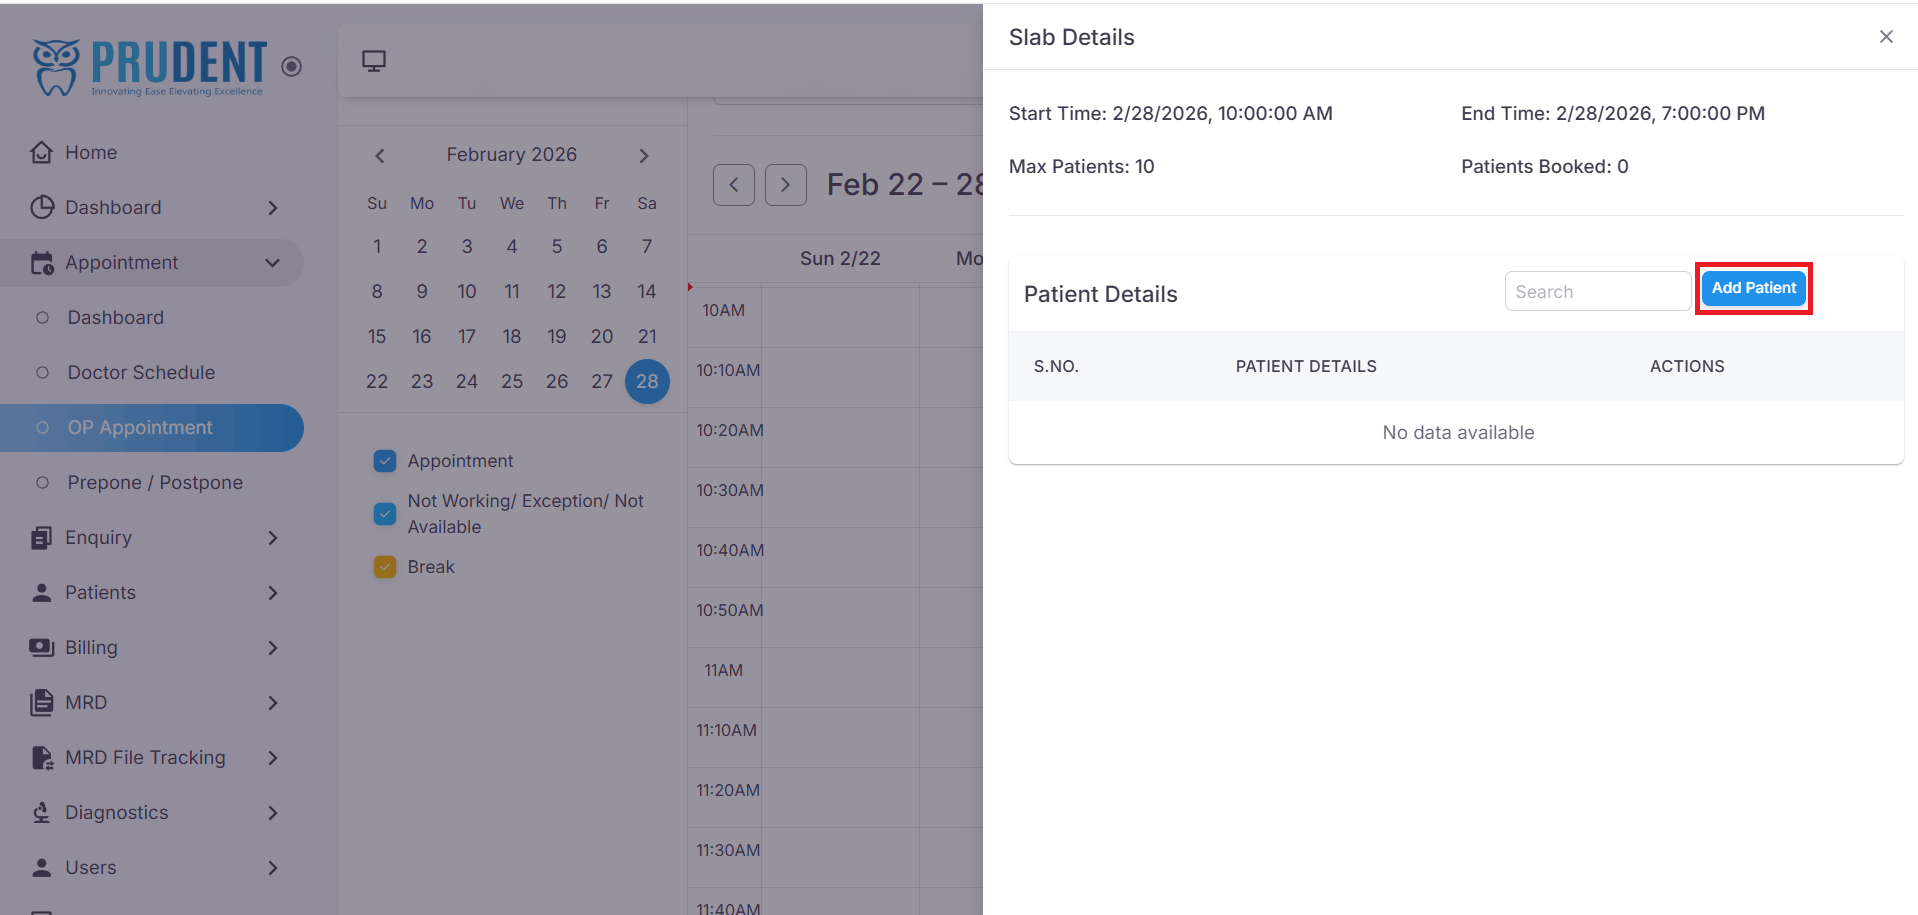Go to previous month in mini calendar
This screenshot has height=915, width=1918.
tap(380, 155)
